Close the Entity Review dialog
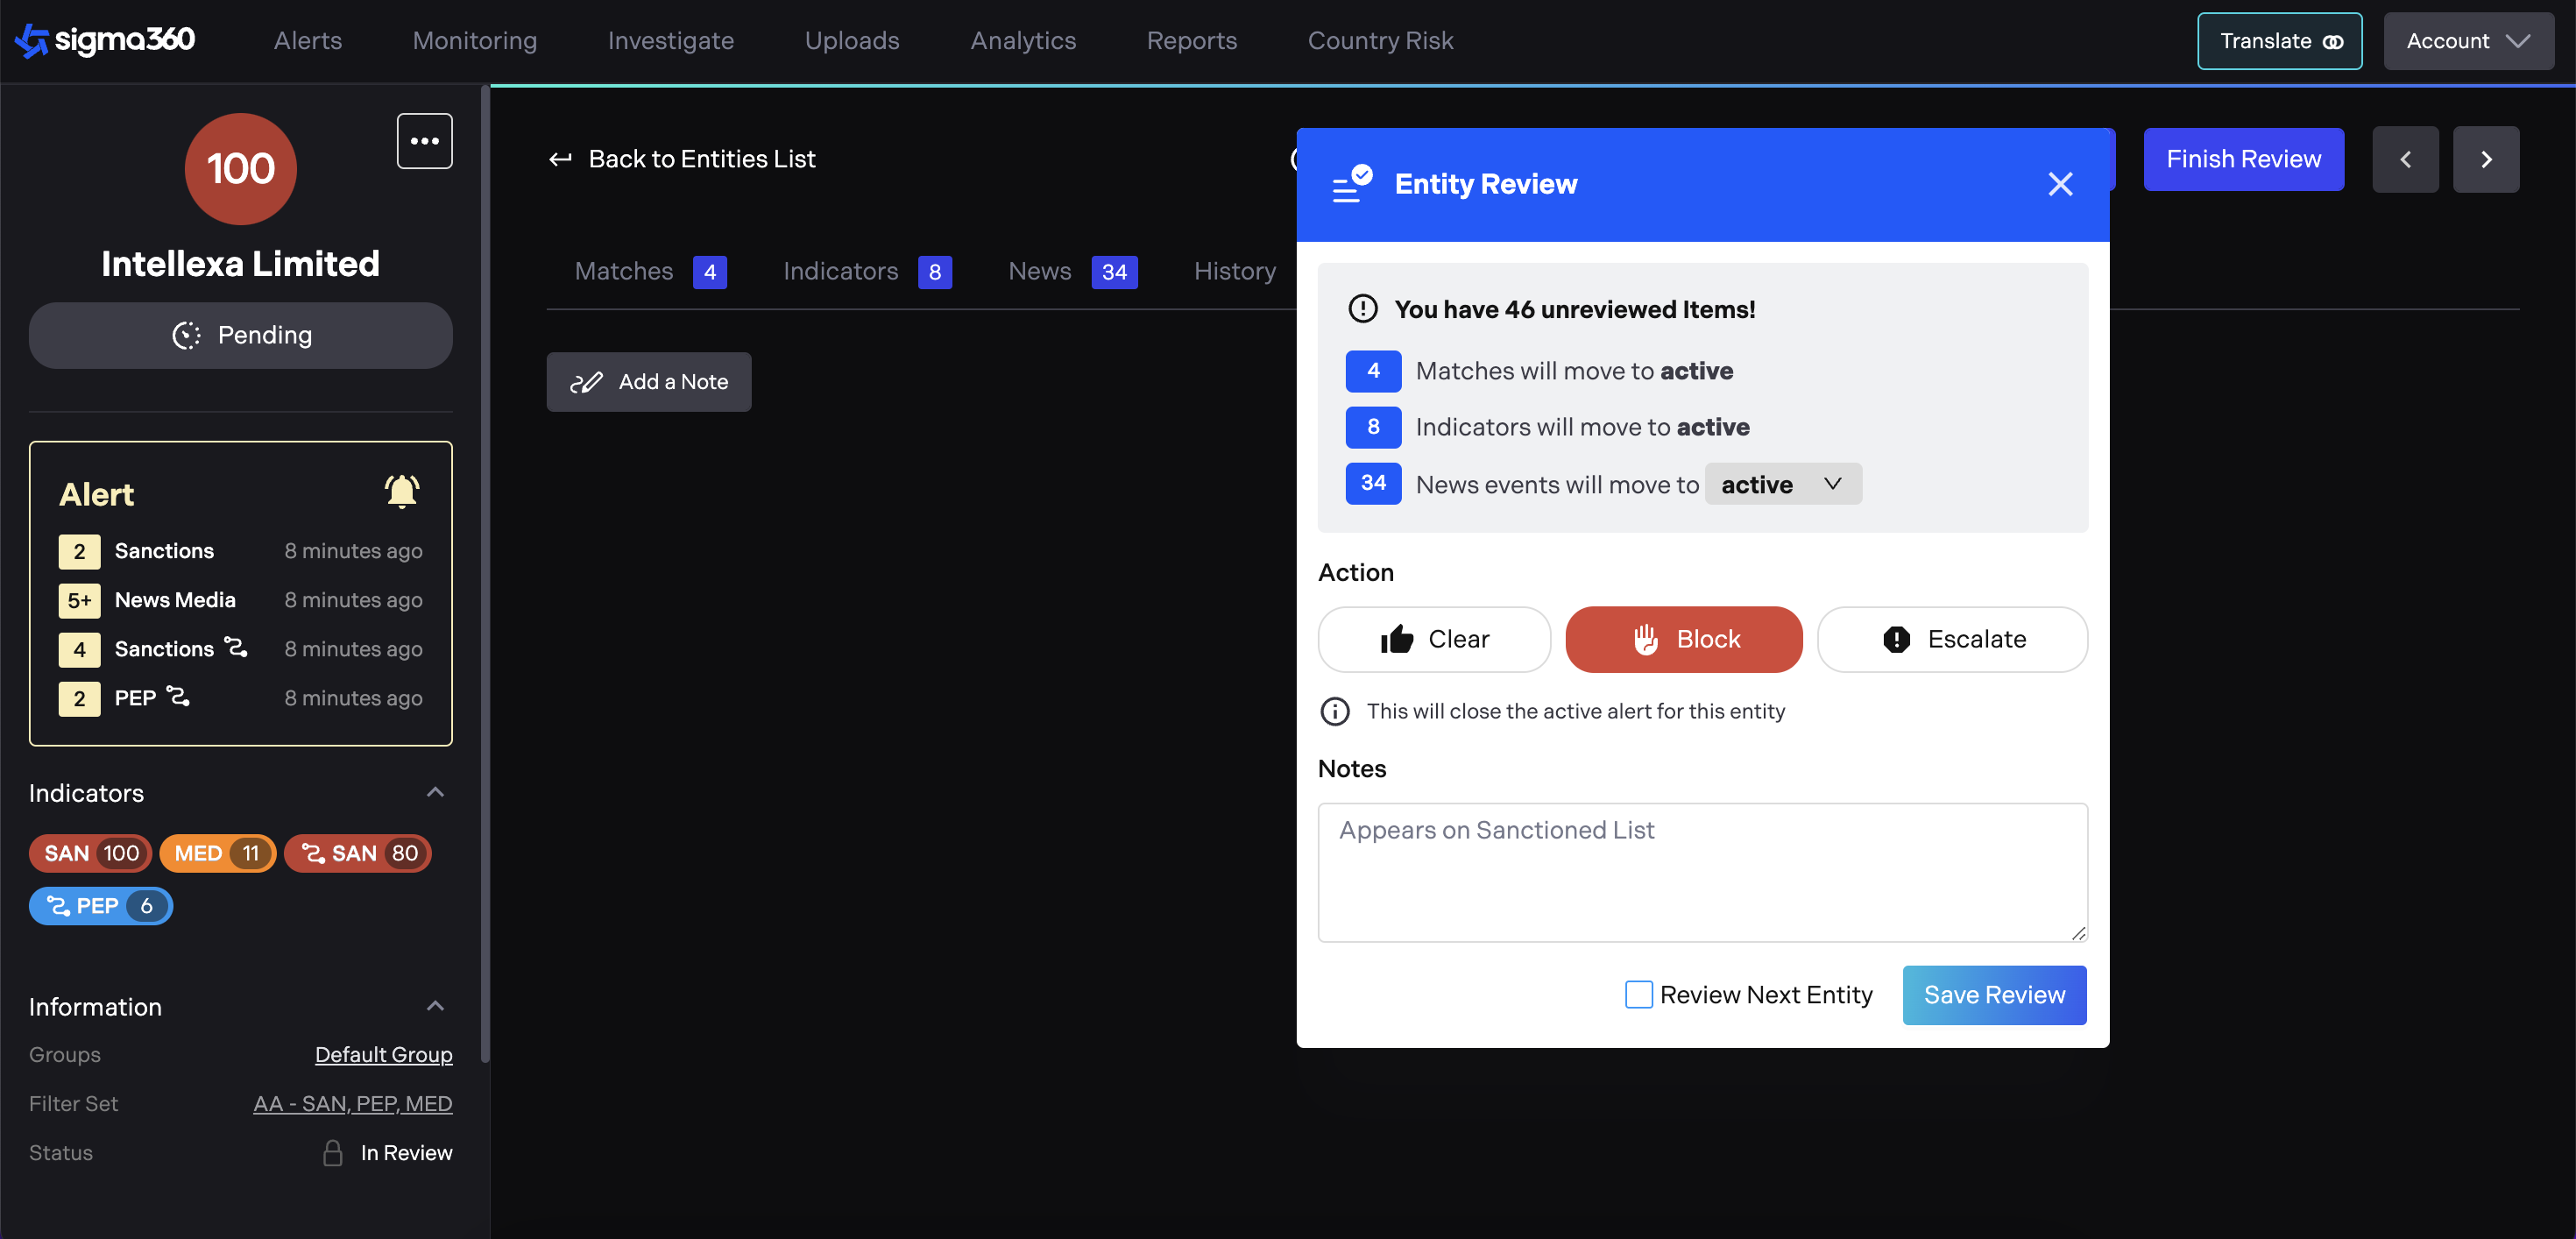 click(x=2059, y=184)
